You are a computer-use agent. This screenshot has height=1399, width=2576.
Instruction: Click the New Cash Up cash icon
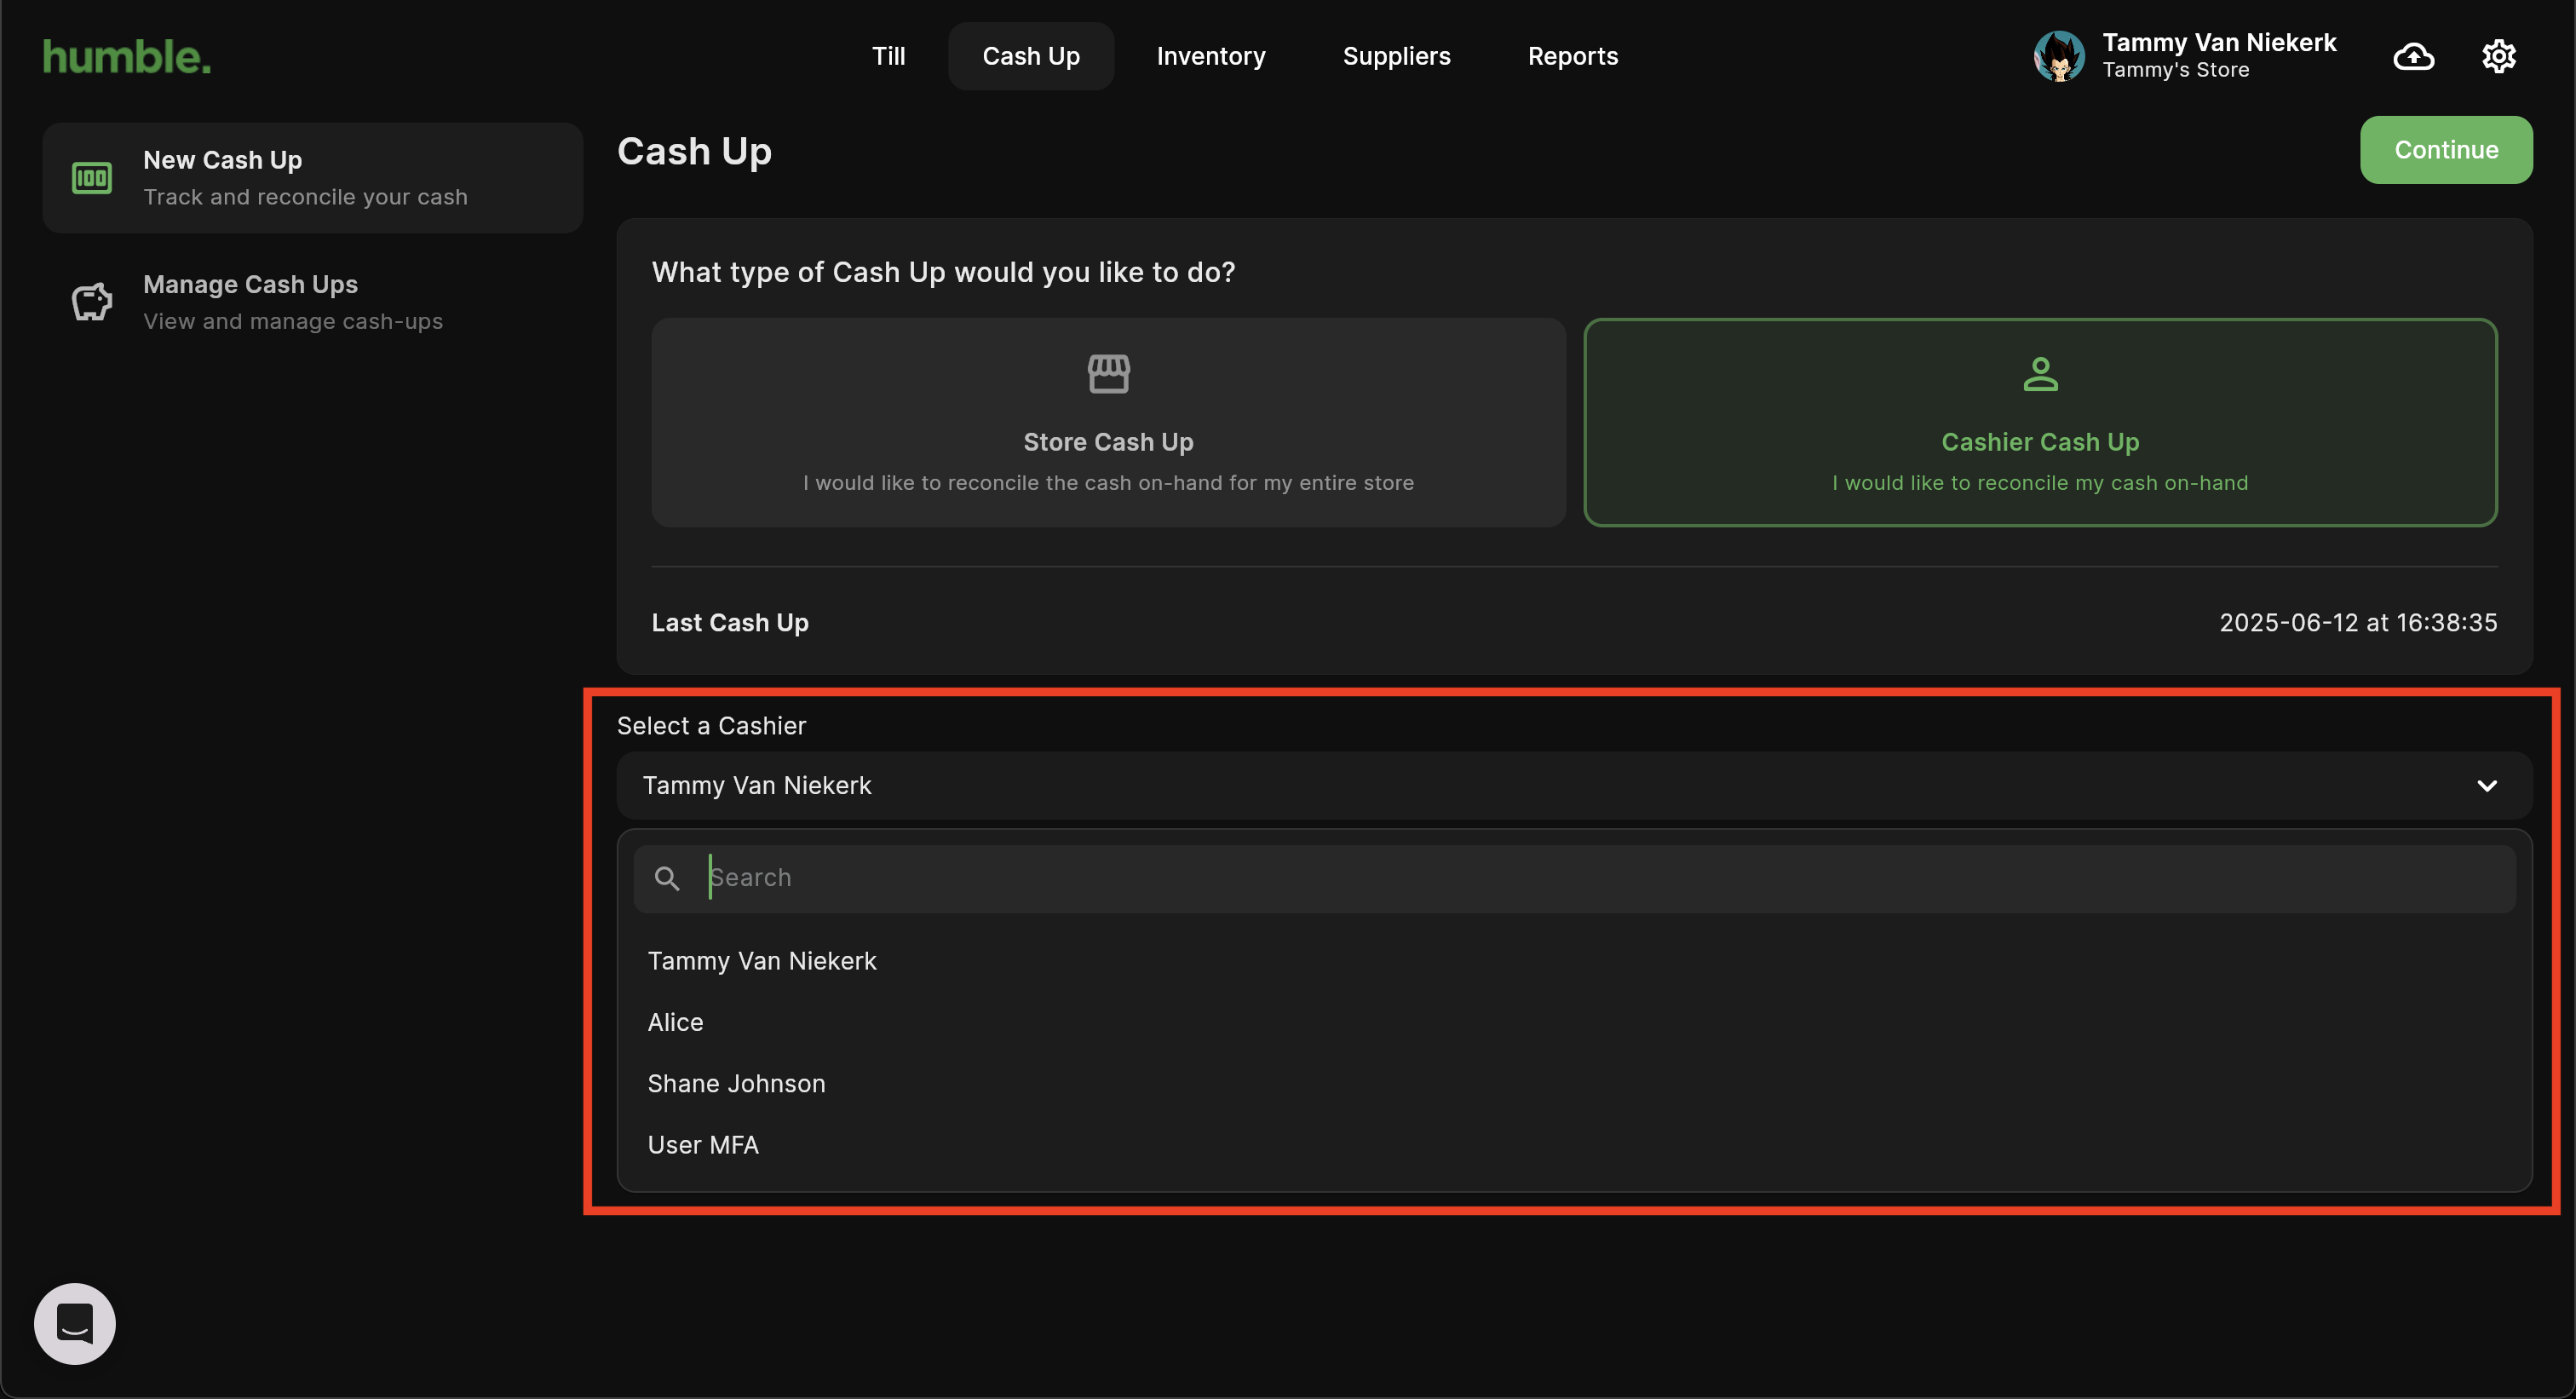(92, 178)
